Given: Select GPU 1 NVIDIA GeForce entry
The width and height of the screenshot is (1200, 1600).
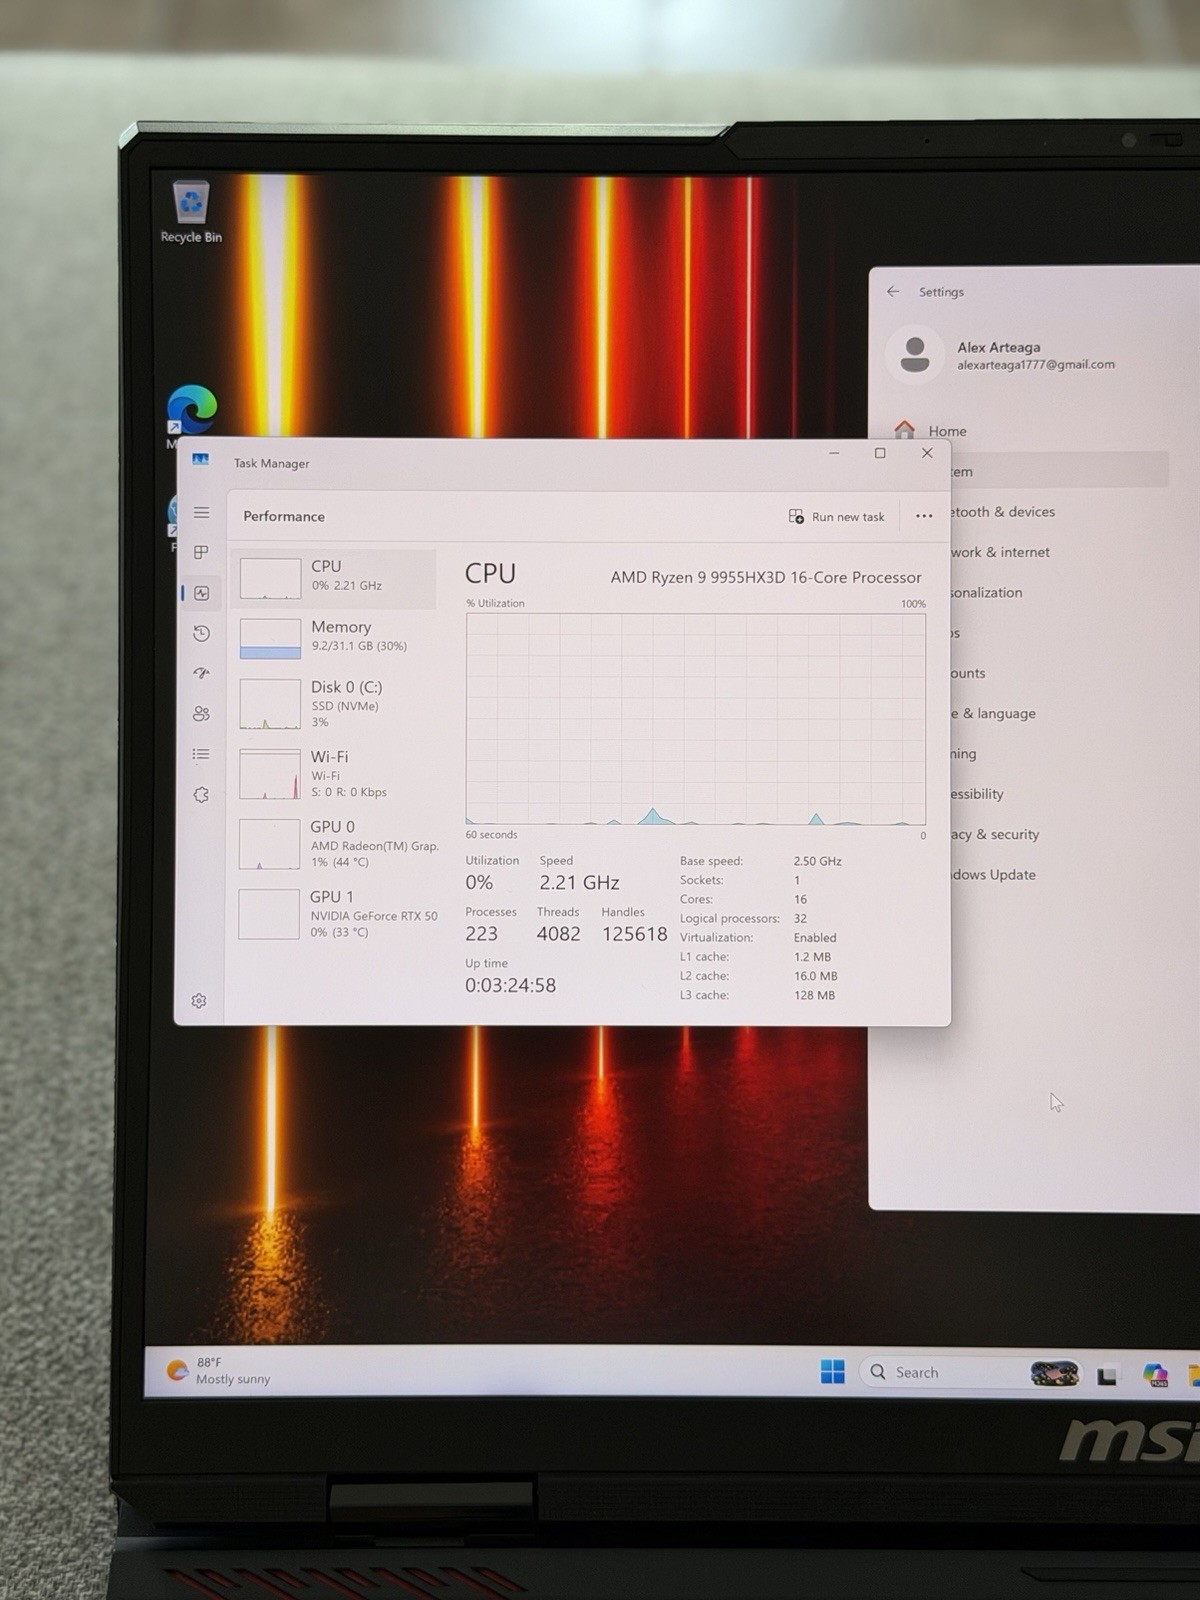Looking at the screenshot, I should 334,914.
